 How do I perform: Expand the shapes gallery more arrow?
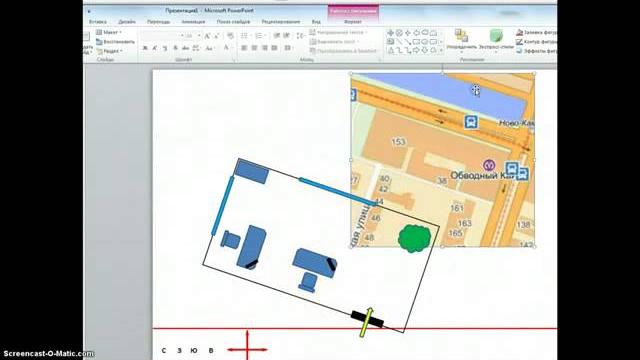click(441, 51)
